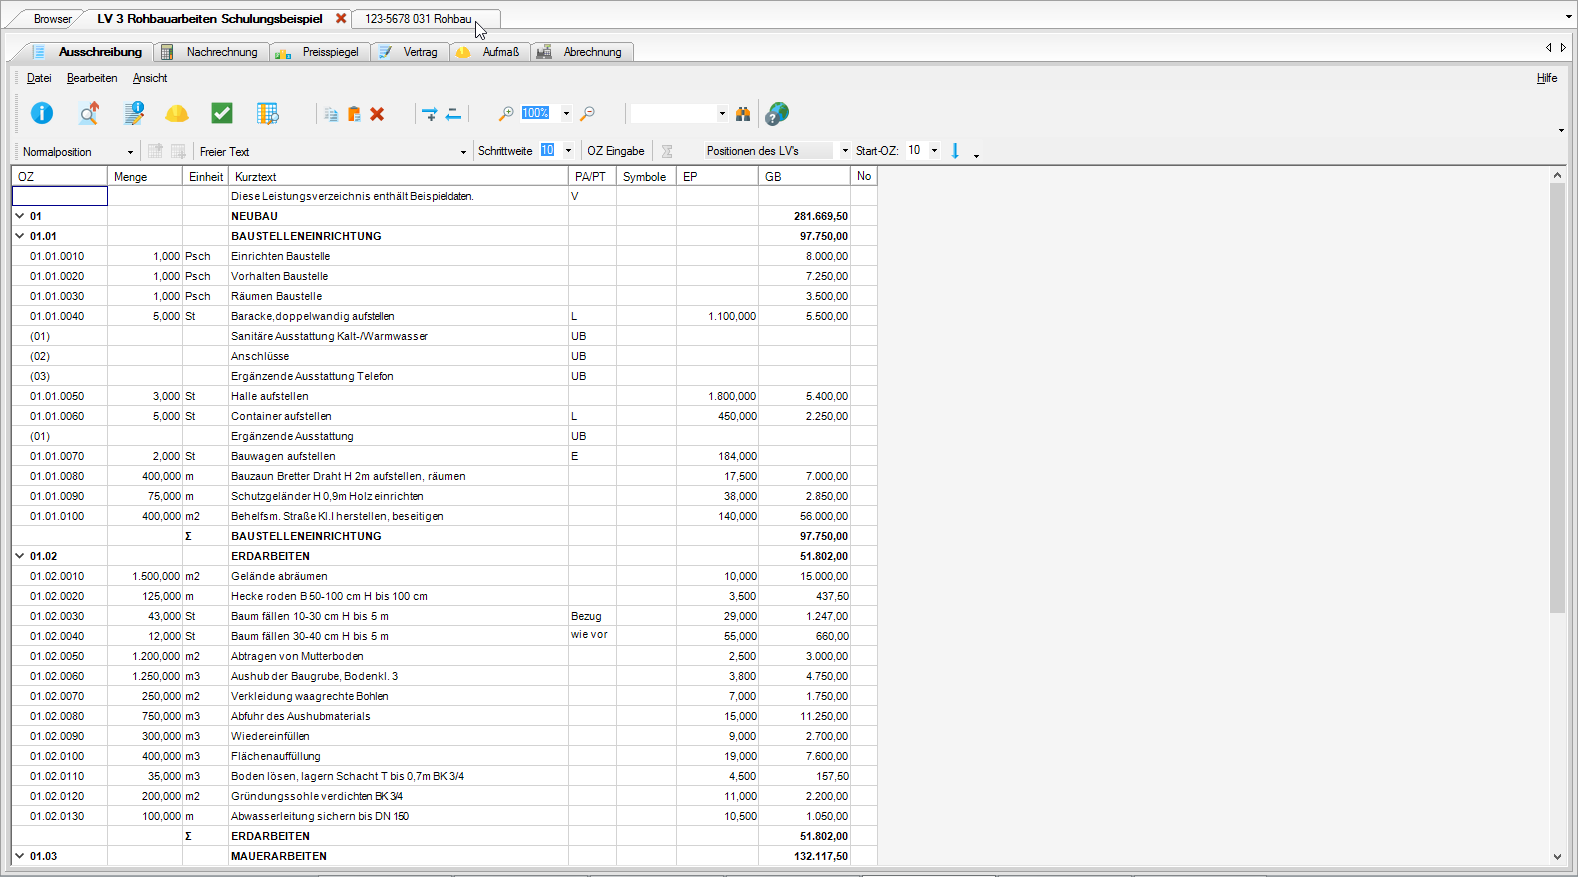Click the search input field beside binoculars
The width and height of the screenshot is (1578, 877).
(674, 114)
